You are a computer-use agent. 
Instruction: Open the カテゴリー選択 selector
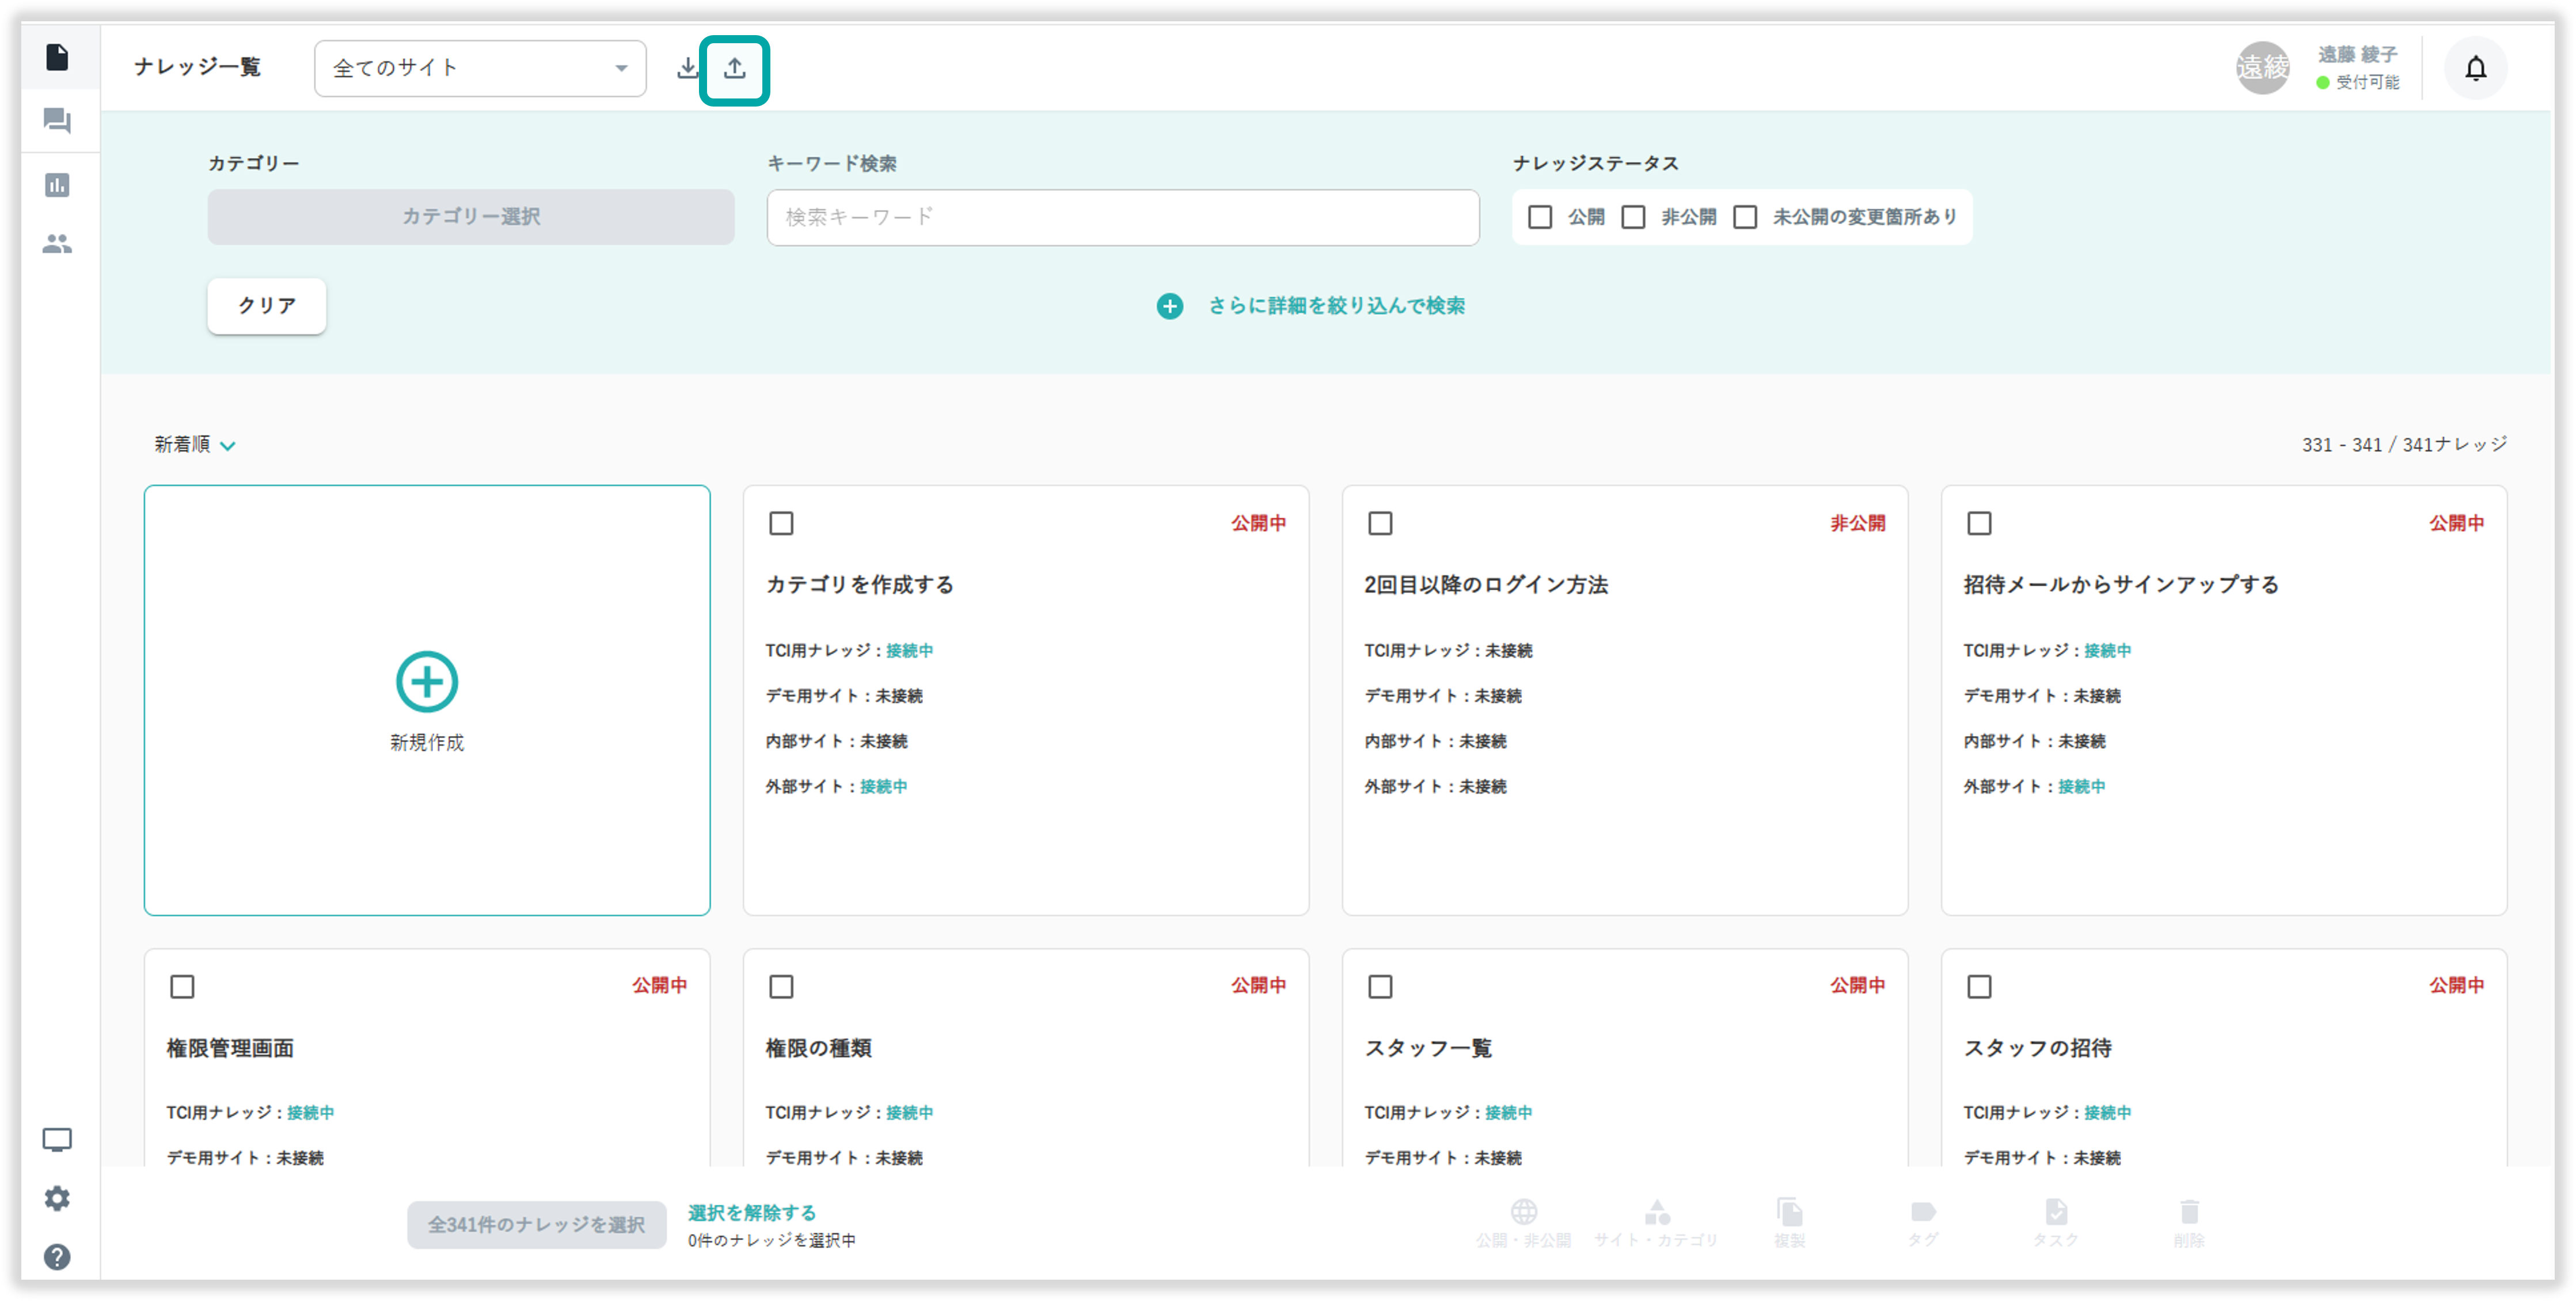tap(471, 217)
